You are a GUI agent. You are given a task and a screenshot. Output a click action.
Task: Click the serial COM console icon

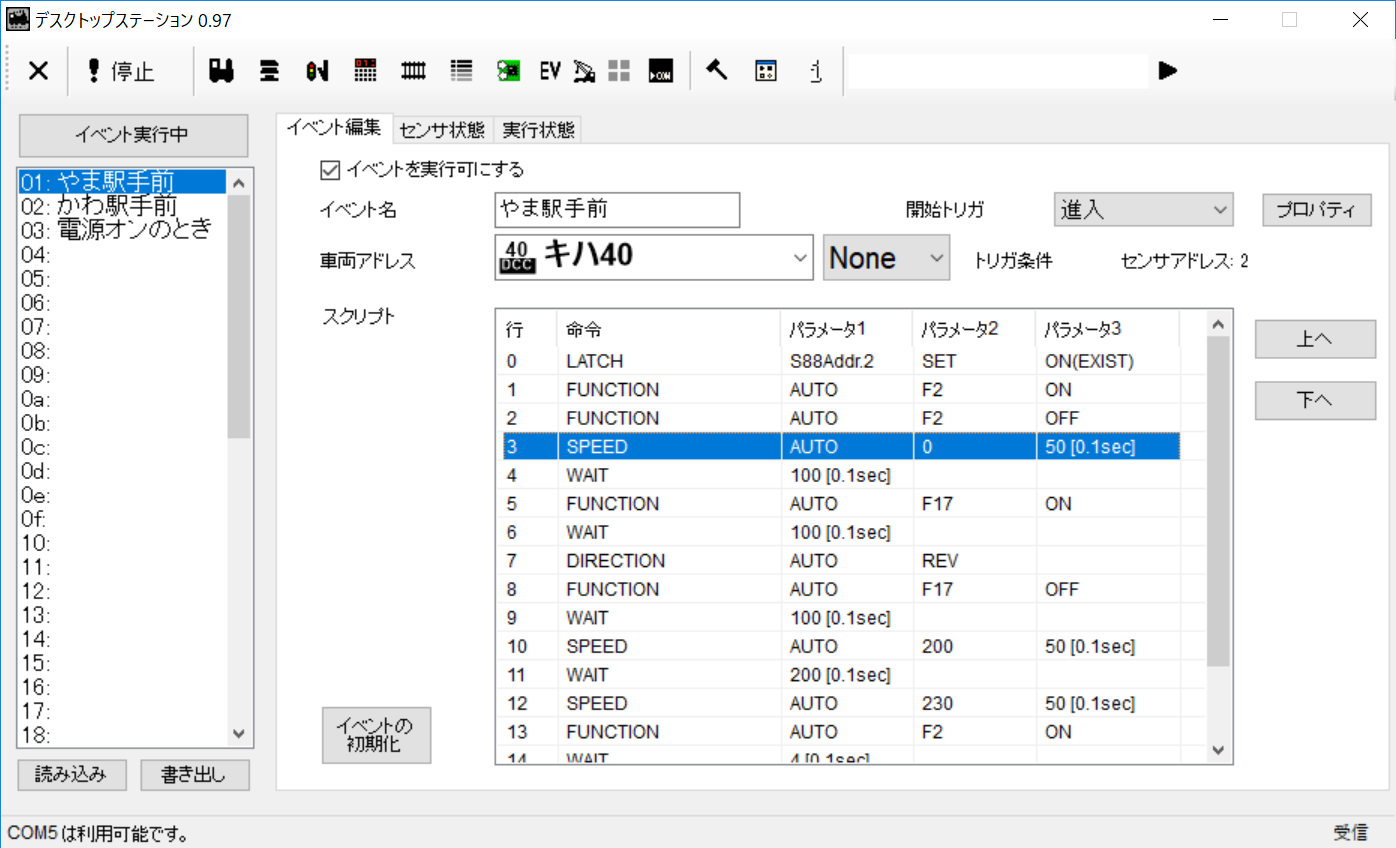(x=660, y=70)
